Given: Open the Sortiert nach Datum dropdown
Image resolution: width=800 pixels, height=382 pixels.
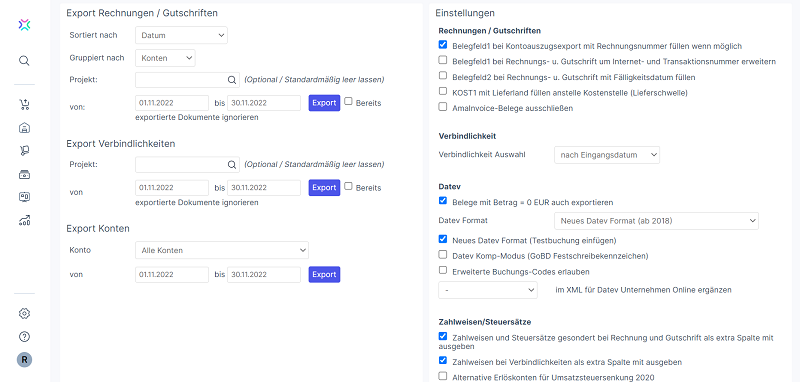Looking at the screenshot, I should pos(181,35).
